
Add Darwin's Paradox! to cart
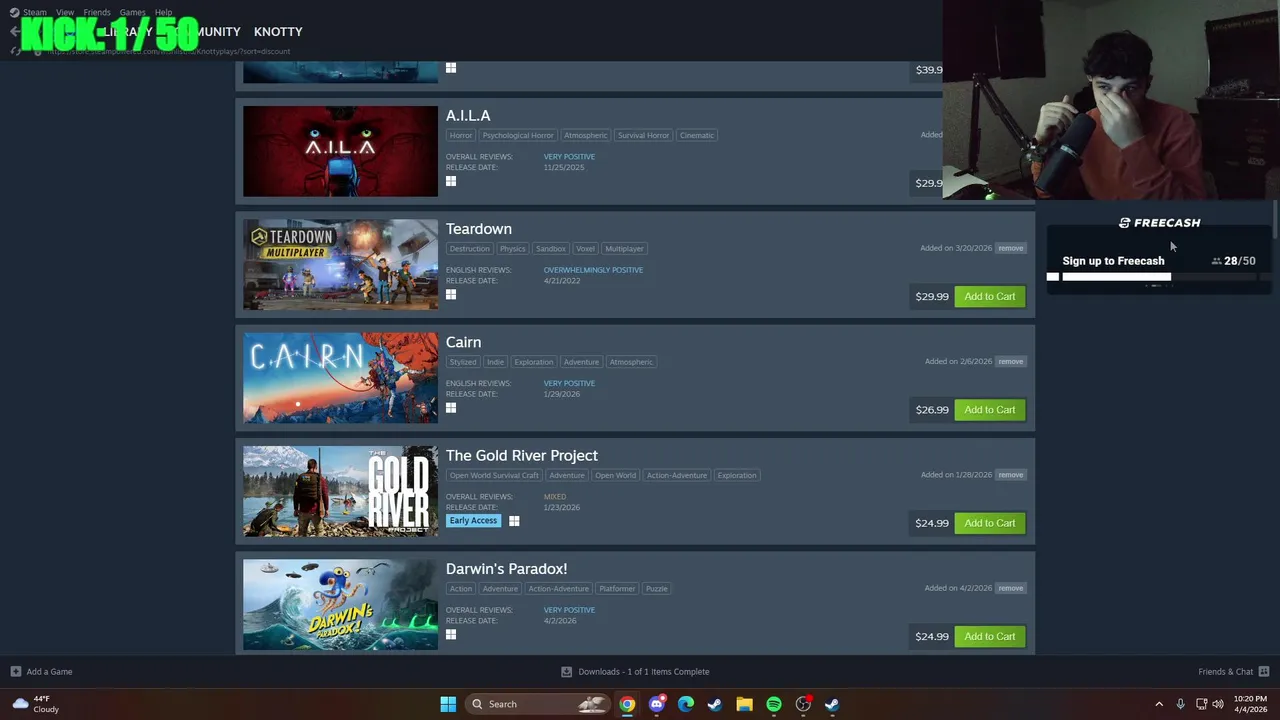(x=990, y=636)
